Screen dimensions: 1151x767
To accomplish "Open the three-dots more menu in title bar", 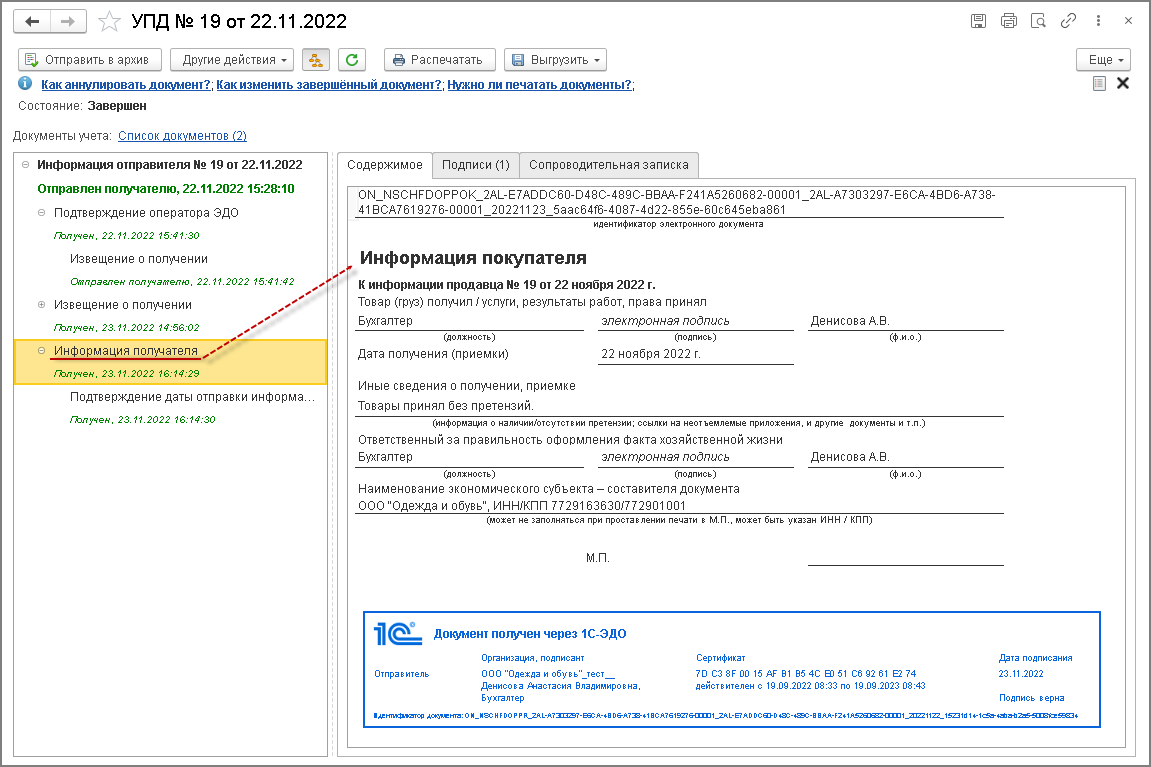I will [1098, 21].
